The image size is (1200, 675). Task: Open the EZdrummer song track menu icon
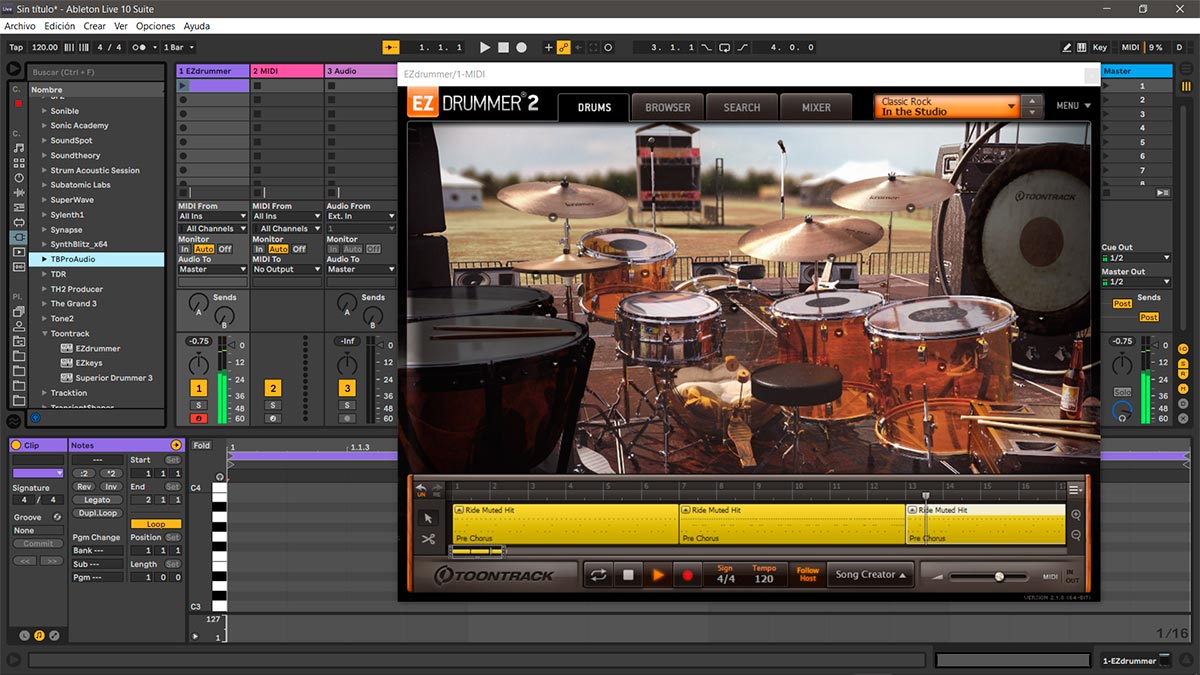[1075, 489]
